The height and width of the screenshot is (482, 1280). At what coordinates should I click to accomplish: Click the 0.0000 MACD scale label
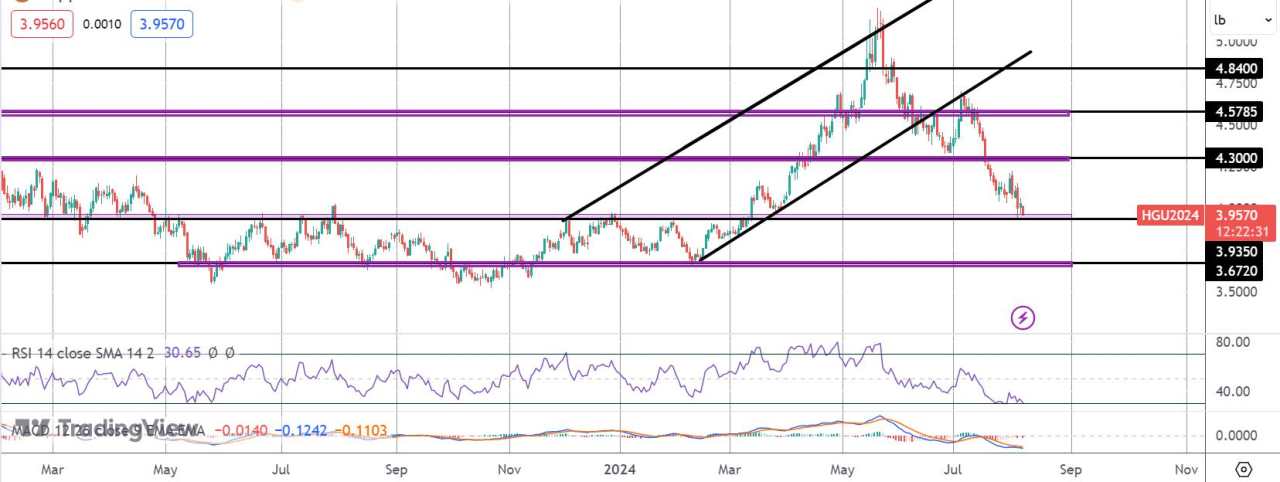1236,436
